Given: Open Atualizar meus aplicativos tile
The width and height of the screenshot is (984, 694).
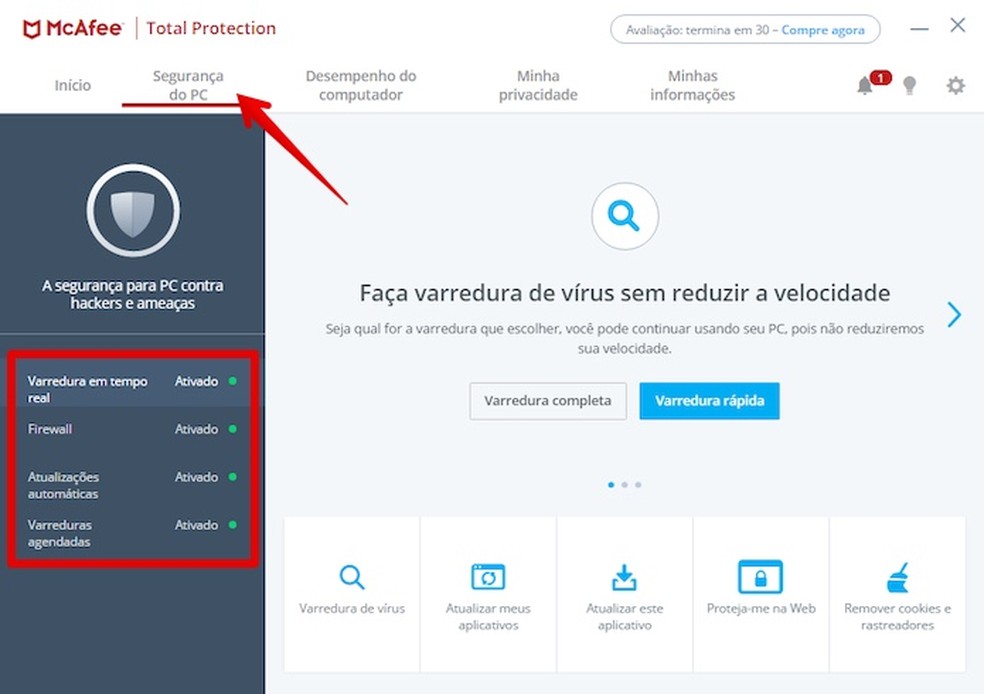Looking at the screenshot, I should click(488, 594).
